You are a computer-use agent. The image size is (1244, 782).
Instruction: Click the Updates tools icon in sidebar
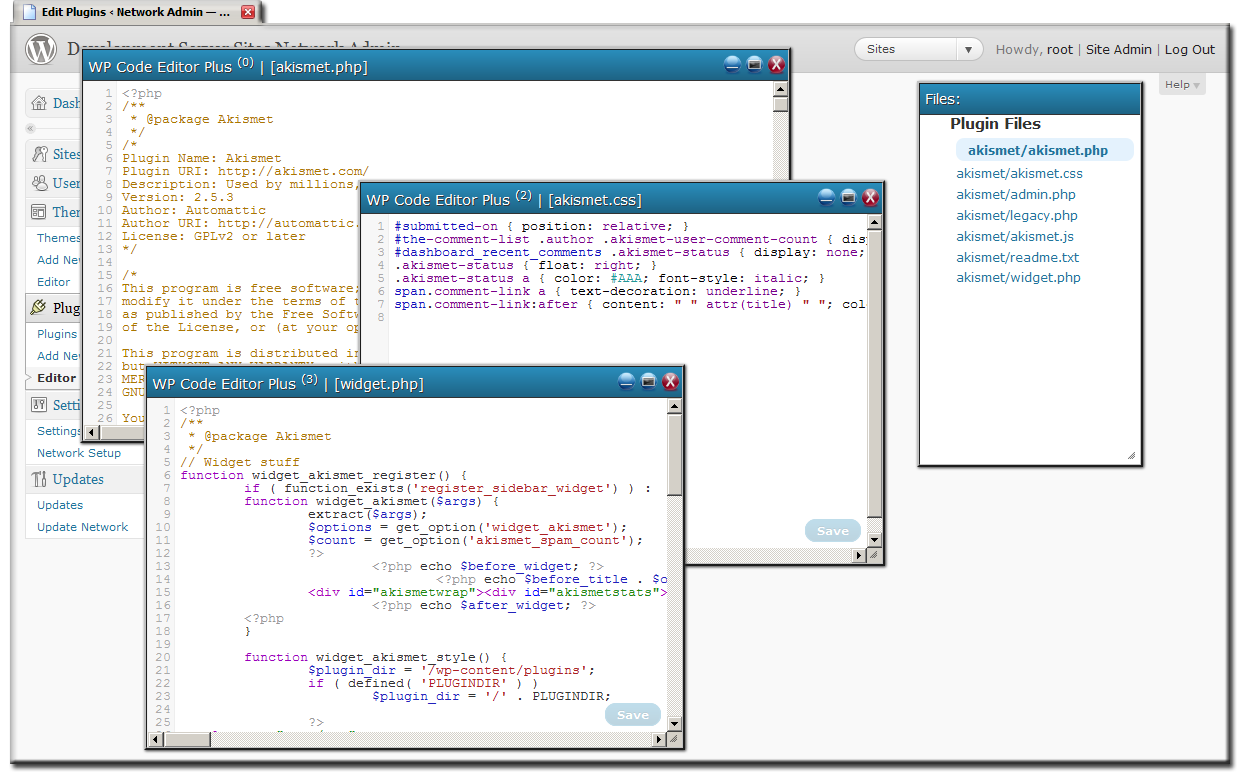pos(39,479)
